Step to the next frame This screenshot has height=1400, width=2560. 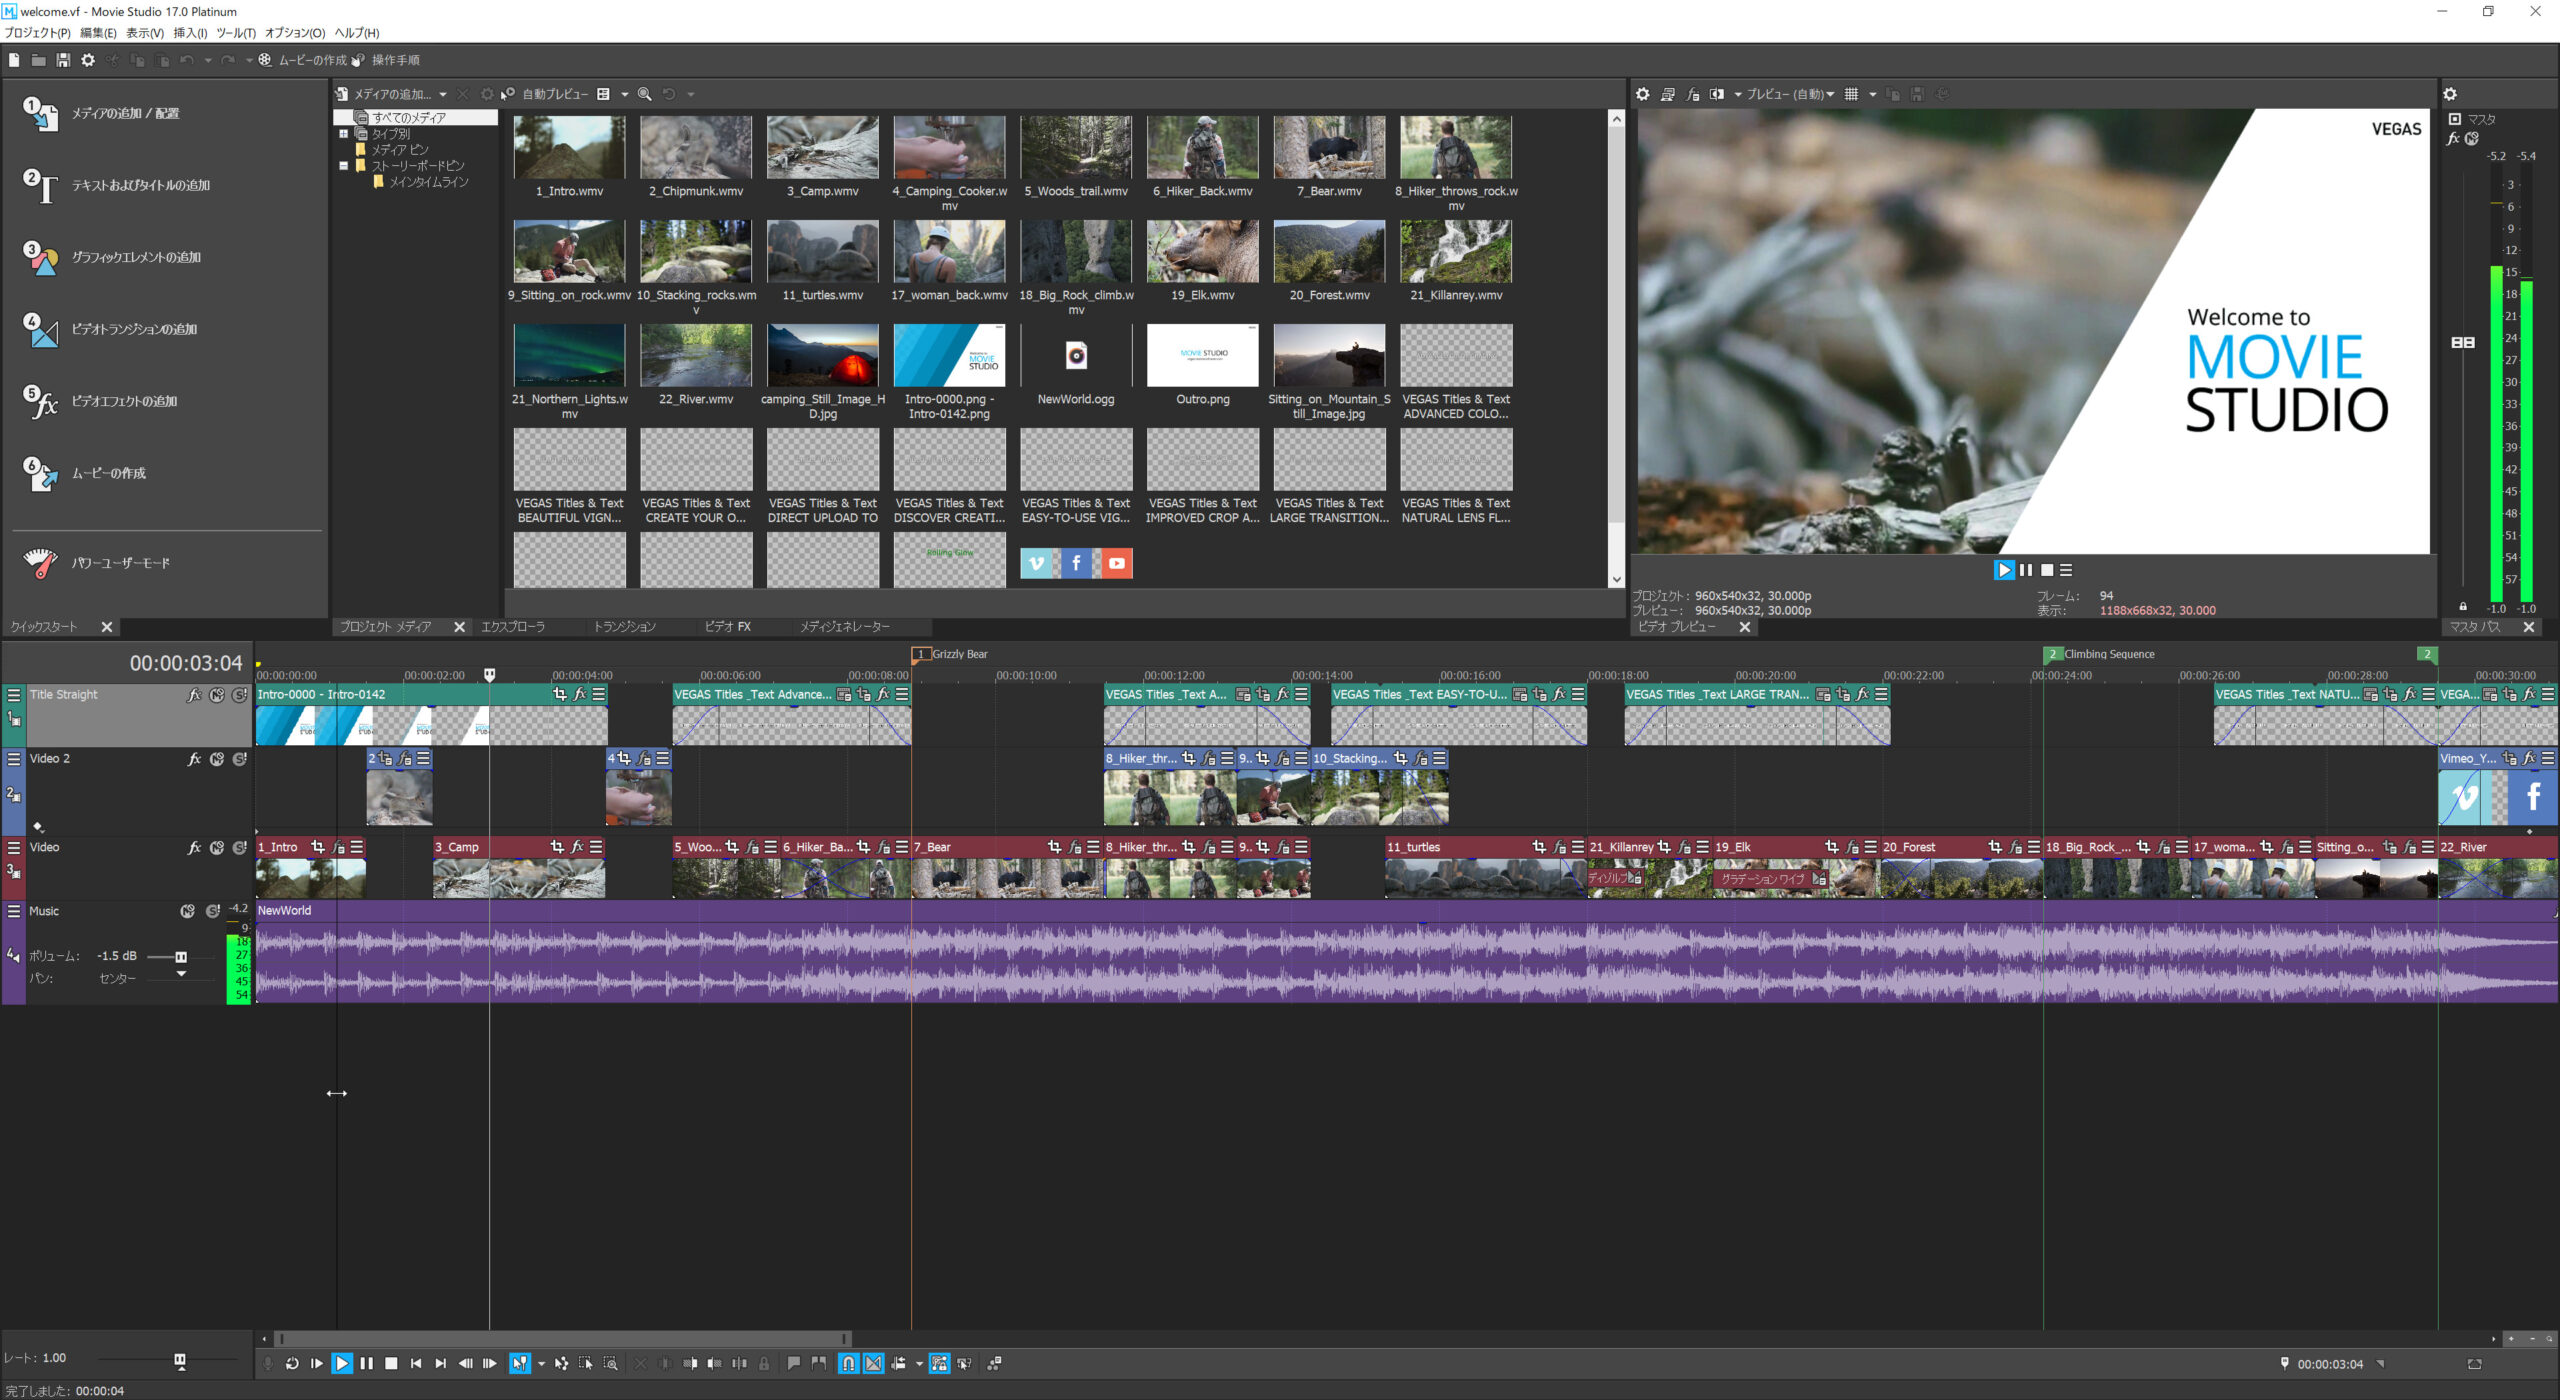(490, 1363)
